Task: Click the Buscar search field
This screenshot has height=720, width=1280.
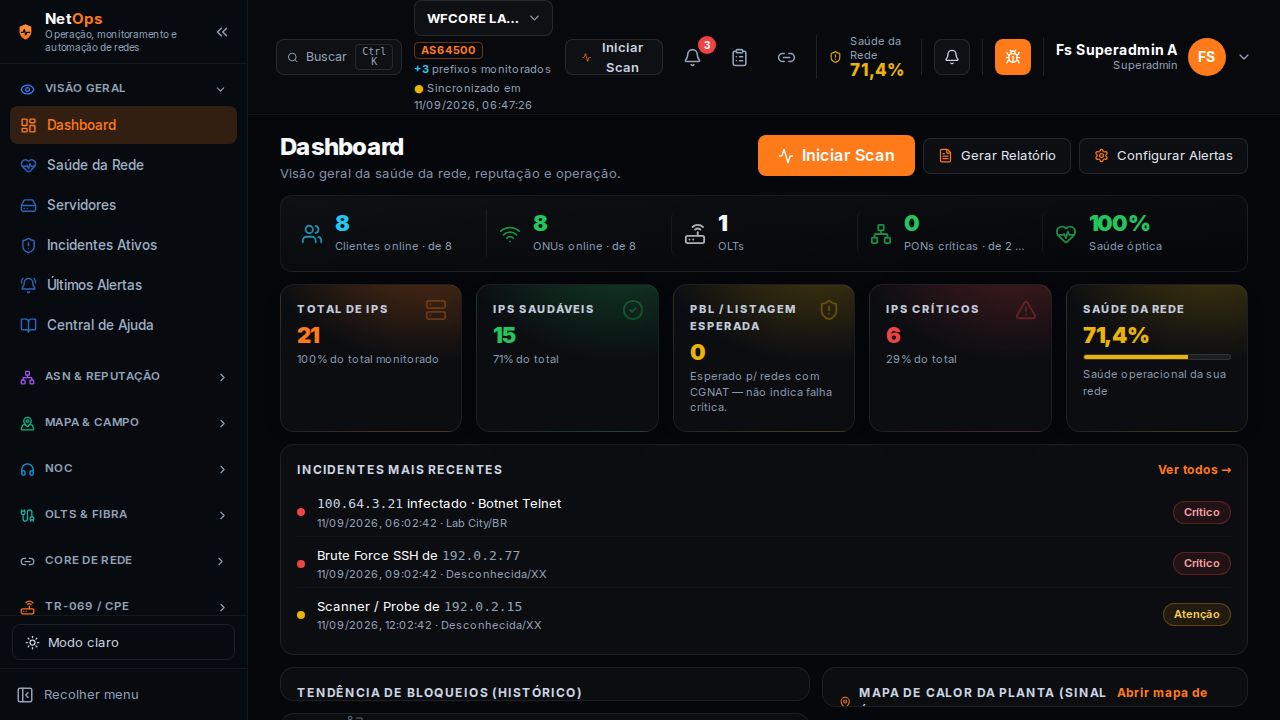Action: (x=339, y=57)
